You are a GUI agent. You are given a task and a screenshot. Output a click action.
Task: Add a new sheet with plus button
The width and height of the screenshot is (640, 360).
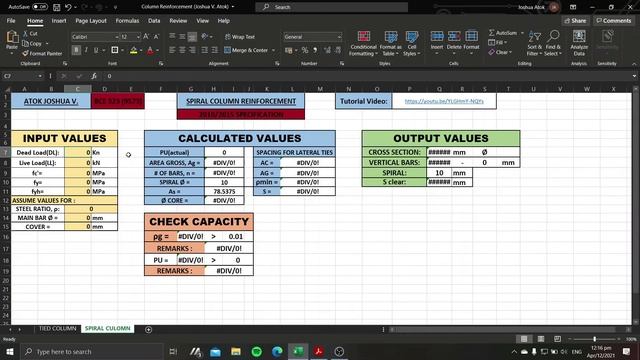click(148, 329)
